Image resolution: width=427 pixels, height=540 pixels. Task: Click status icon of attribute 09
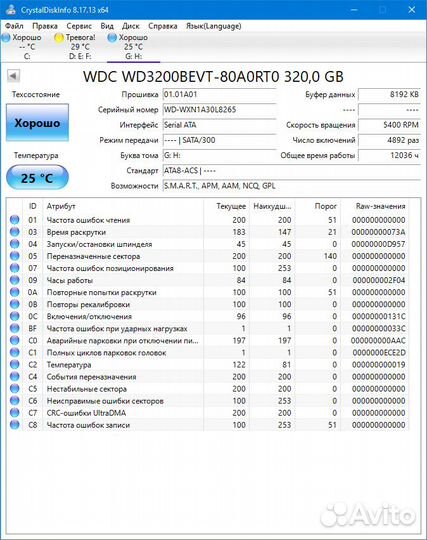[14, 280]
